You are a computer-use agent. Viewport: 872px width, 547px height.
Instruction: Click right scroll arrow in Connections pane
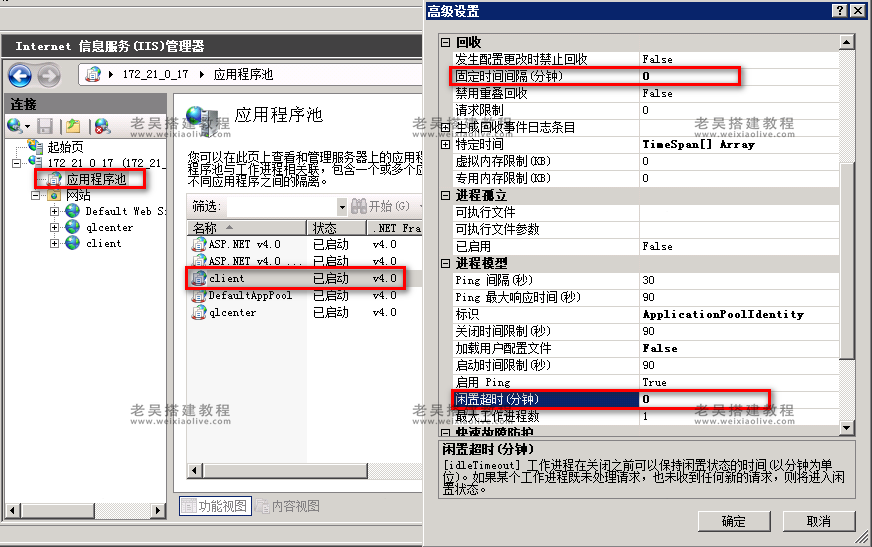[x=158, y=510]
